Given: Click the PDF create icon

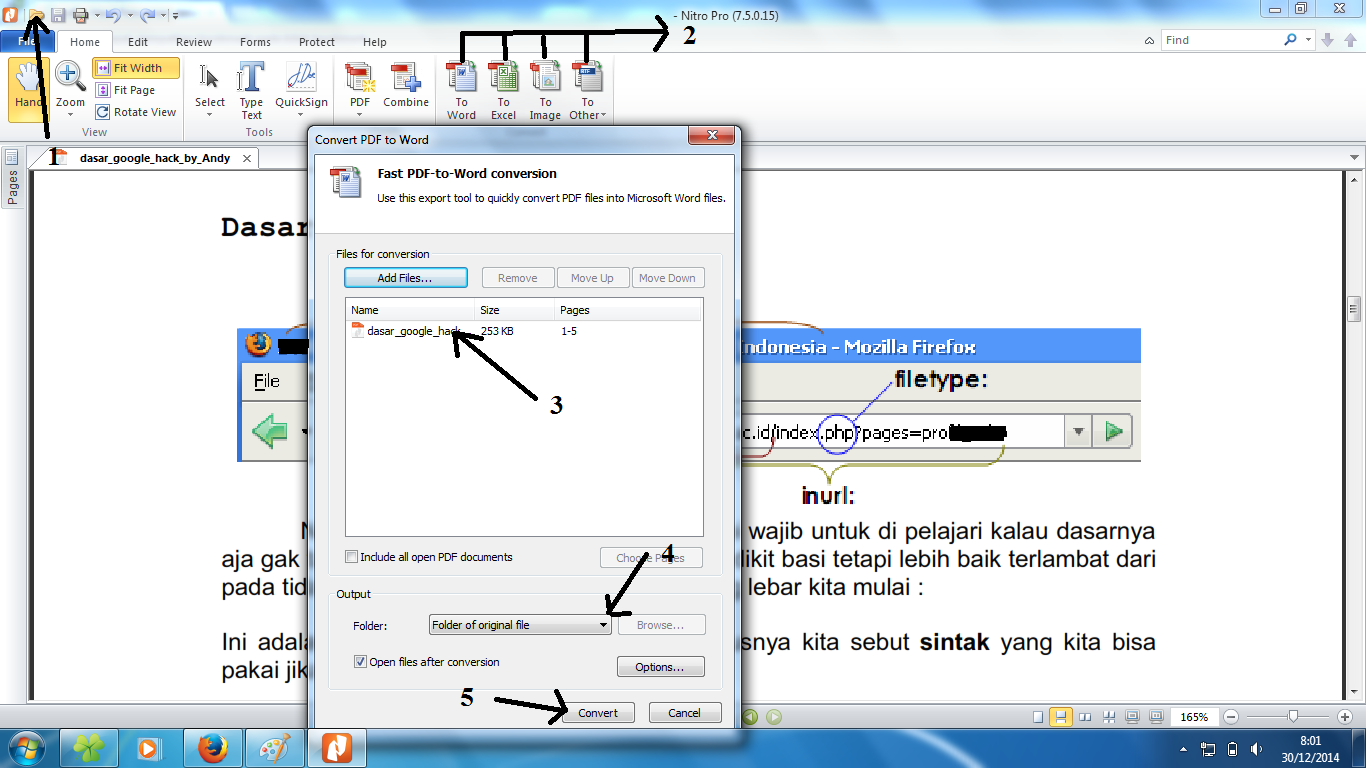Looking at the screenshot, I should [x=359, y=88].
